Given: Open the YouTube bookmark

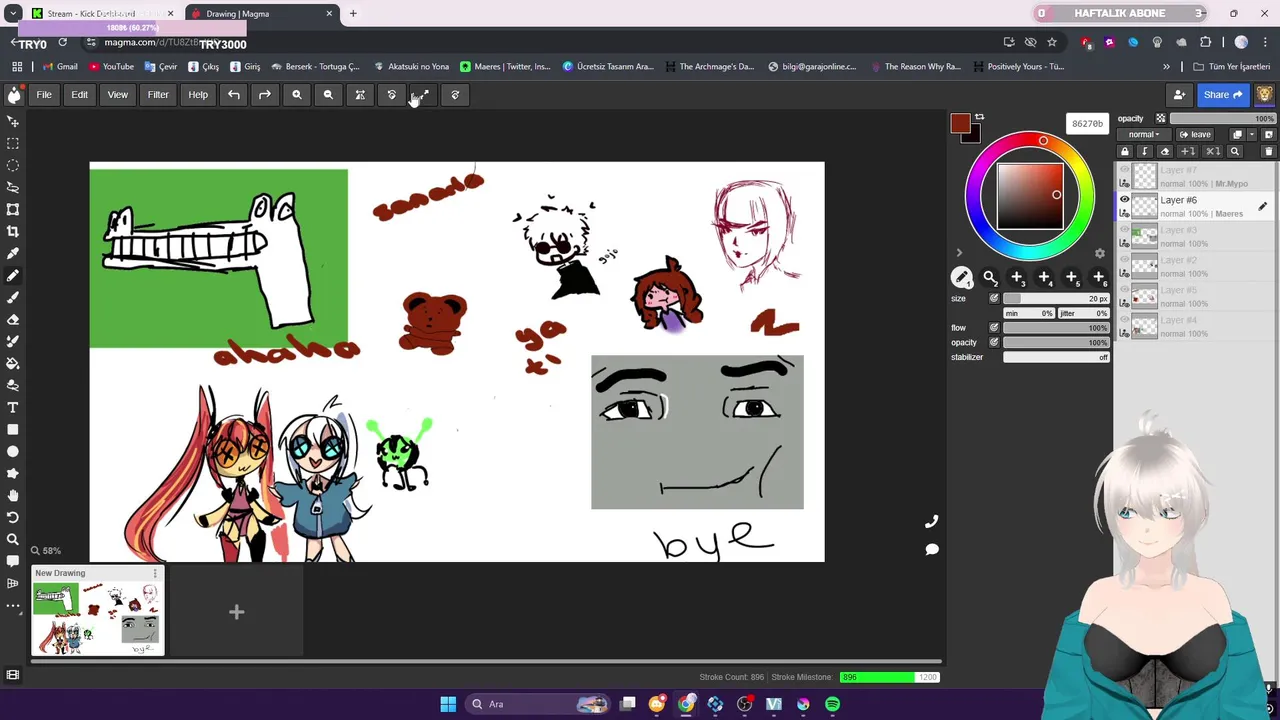Looking at the screenshot, I should click(x=111, y=67).
